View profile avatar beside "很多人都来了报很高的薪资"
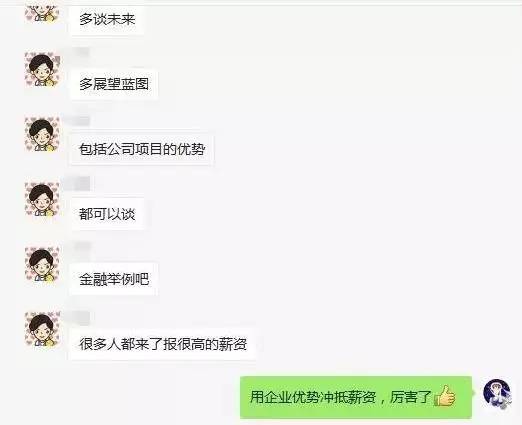The height and width of the screenshot is (425, 522). (x=42, y=330)
